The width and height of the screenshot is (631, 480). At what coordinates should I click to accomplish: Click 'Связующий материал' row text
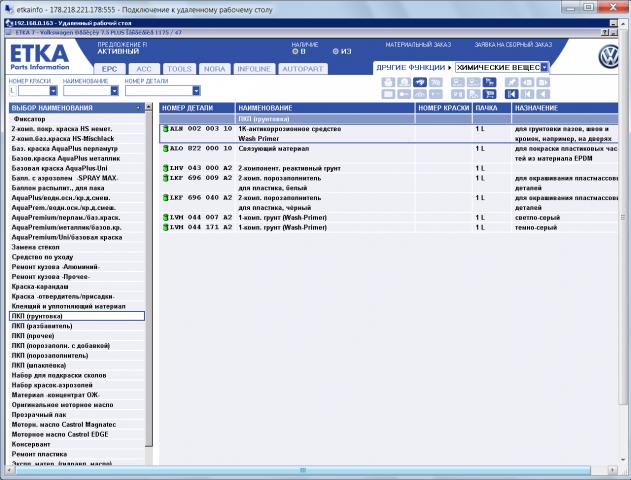(x=274, y=148)
